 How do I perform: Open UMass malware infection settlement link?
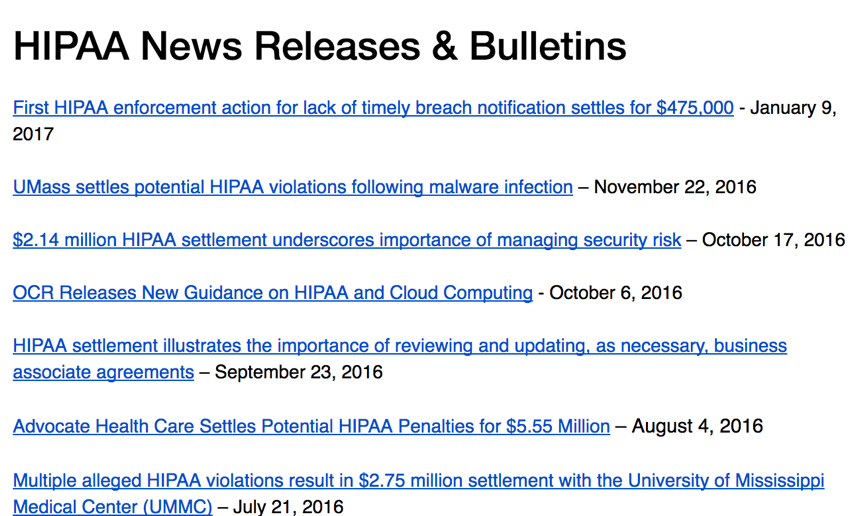pyautogui.click(x=293, y=187)
